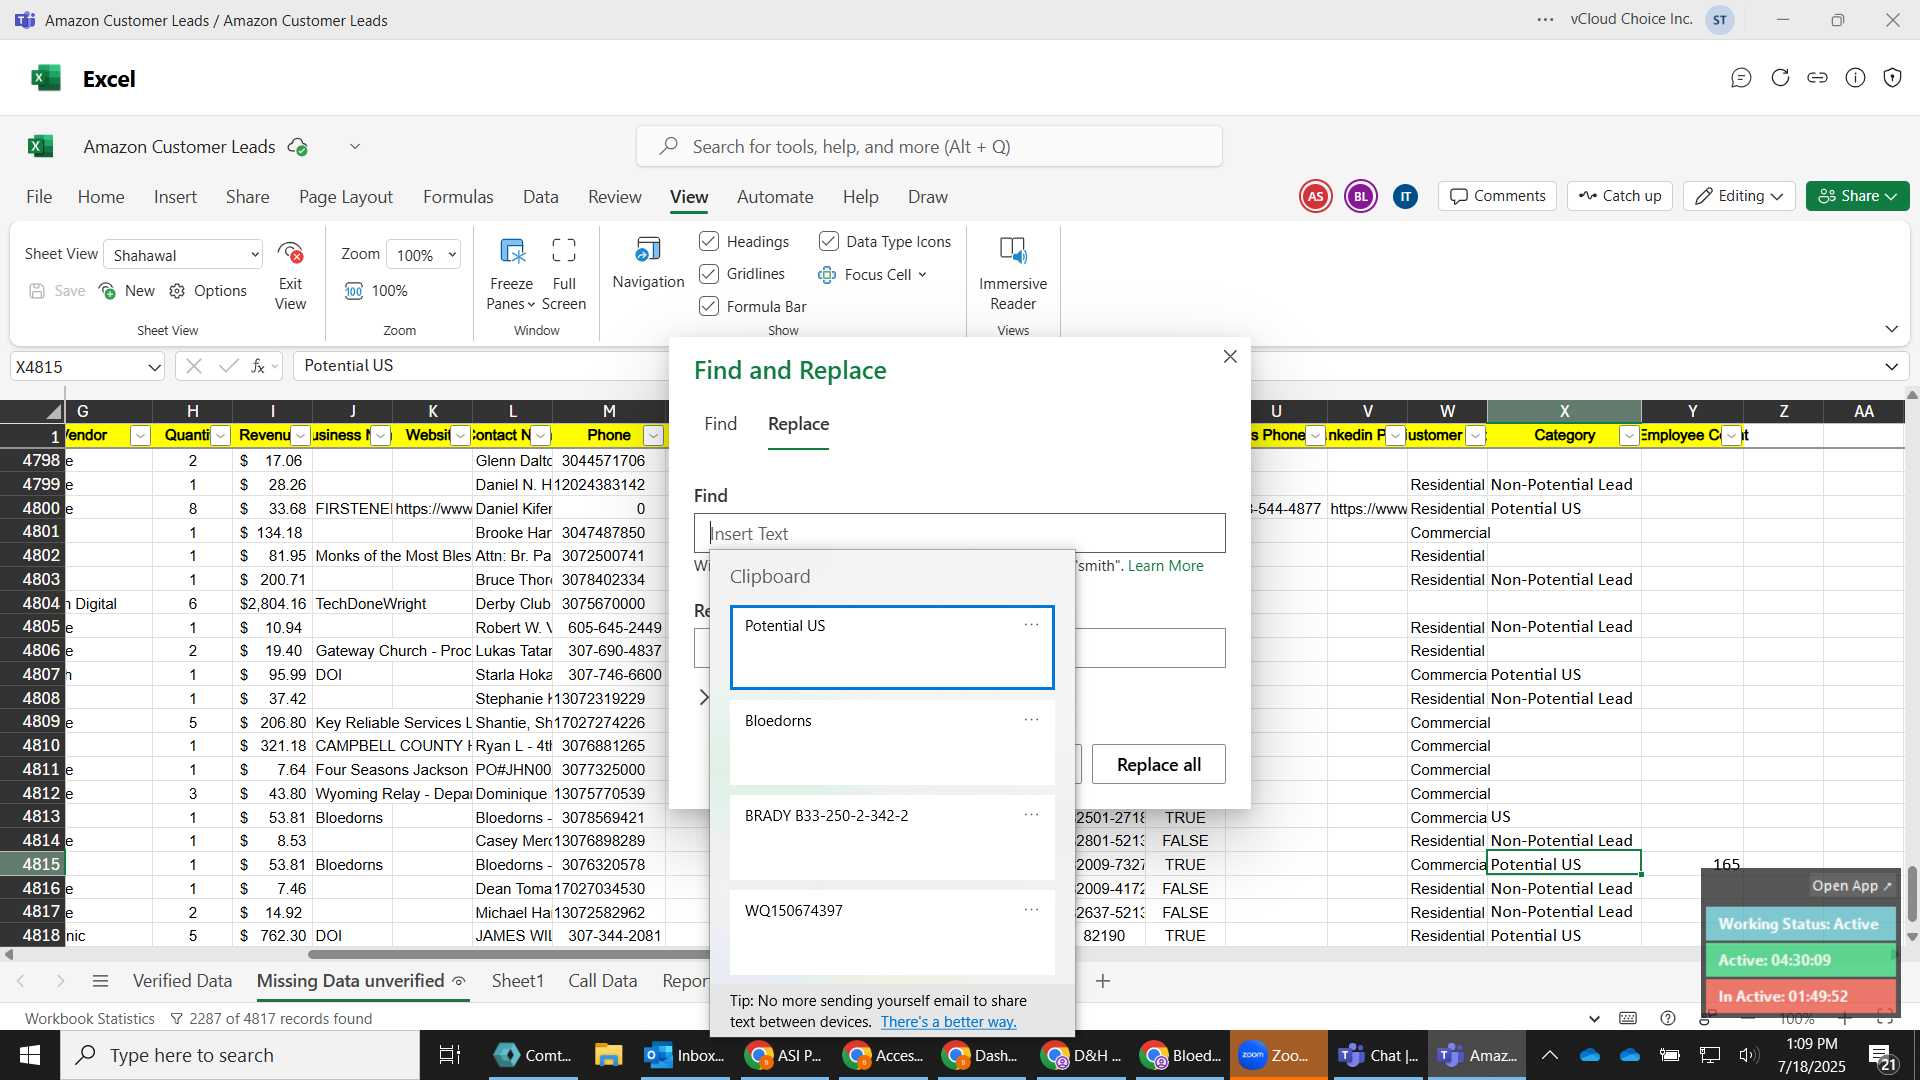Open Task View on the taskbar
1920x1080 pixels.
(x=450, y=1055)
